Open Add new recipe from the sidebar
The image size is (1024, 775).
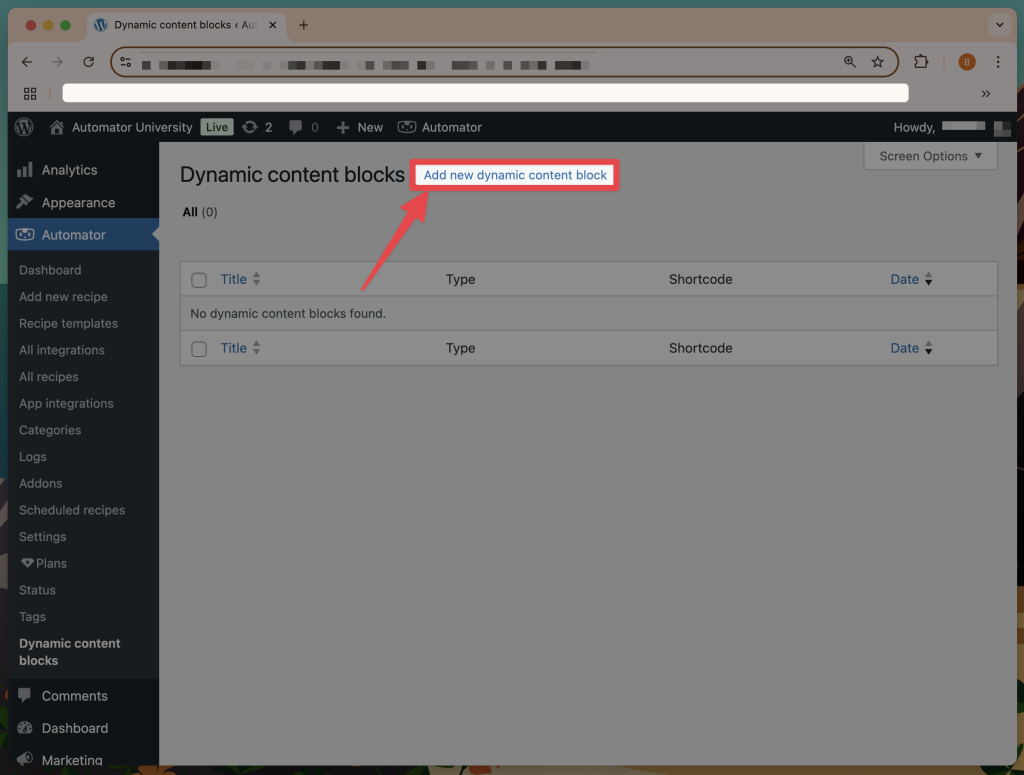pyautogui.click(x=63, y=296)
